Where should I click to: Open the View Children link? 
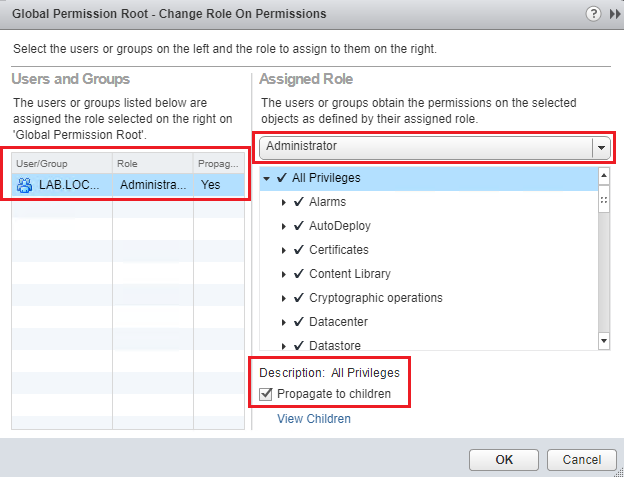coord(314,419)
